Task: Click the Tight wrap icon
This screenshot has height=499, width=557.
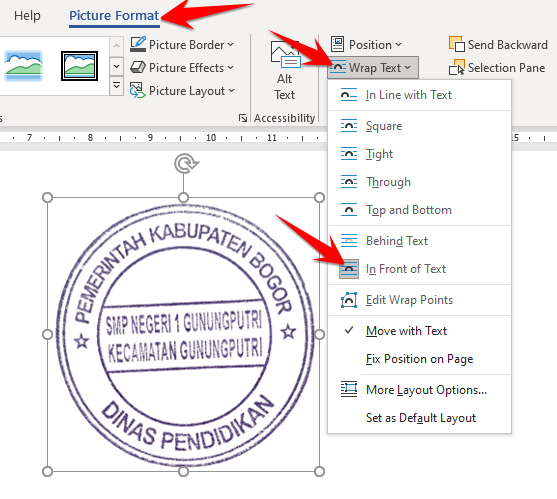Action: (x=349, y=154)
